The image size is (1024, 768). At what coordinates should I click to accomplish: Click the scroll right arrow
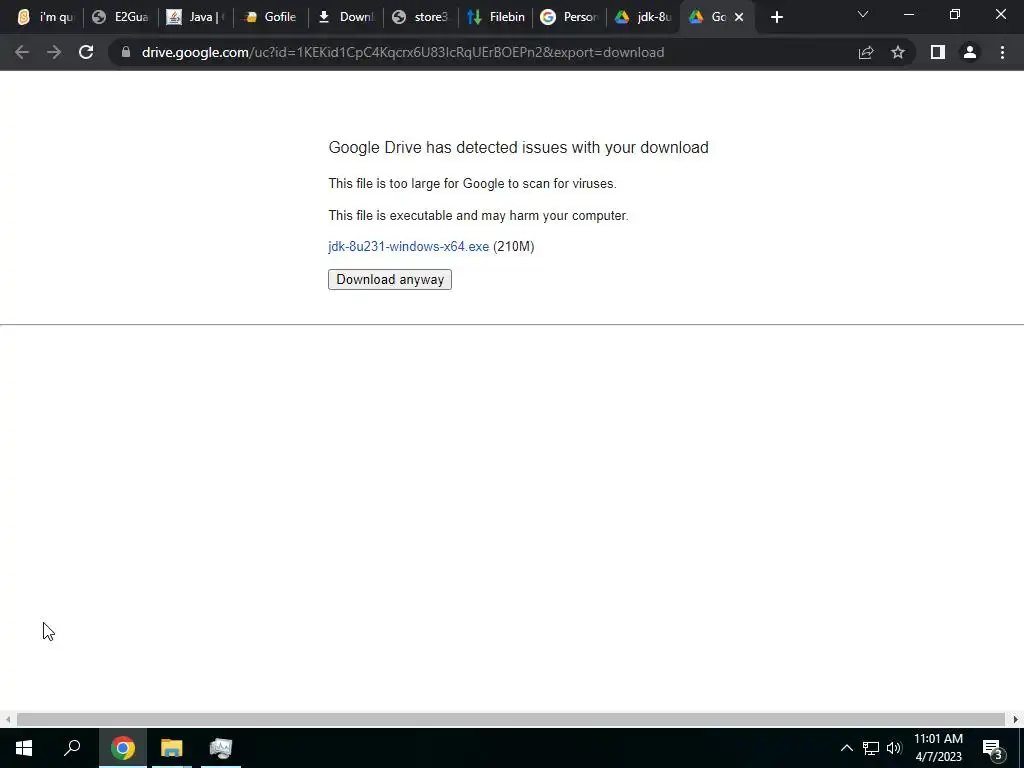pos(1016,719)
